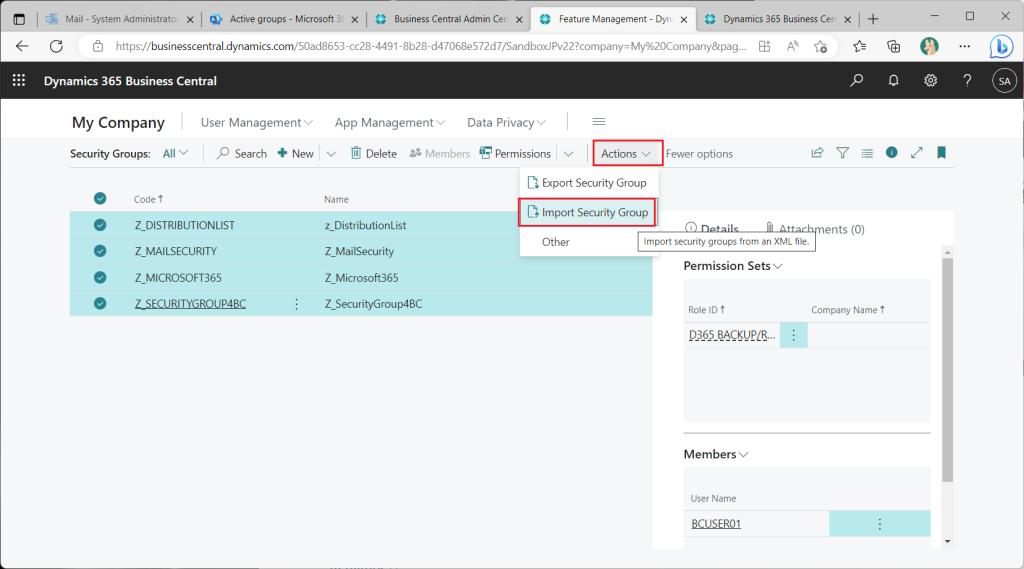Open settings gear in Business Central header

931,80
